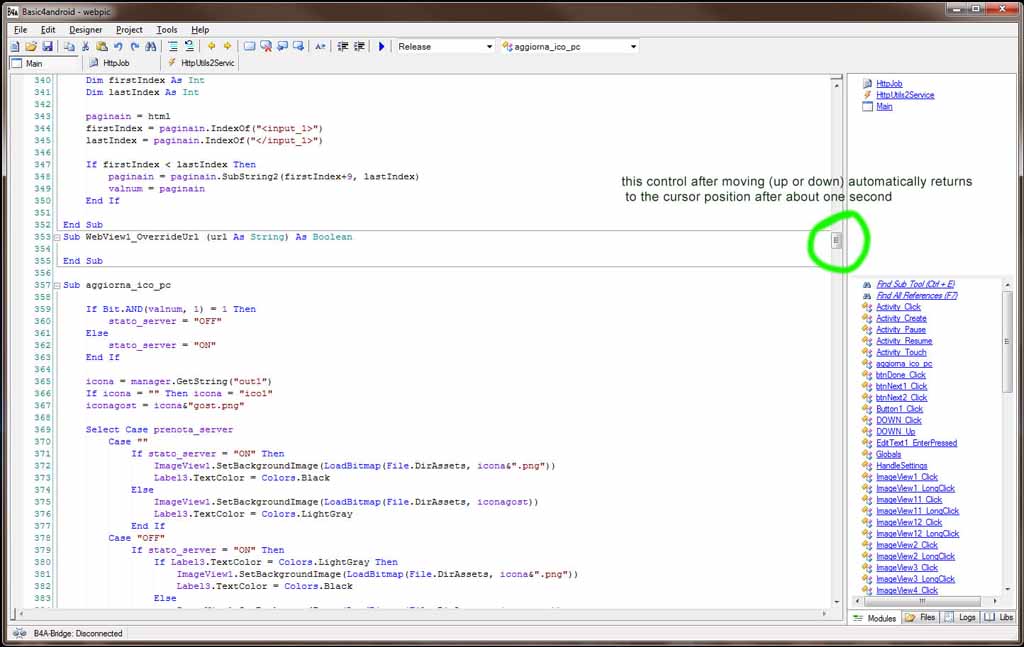The height and width of the screenshot is (647, 1024).
Task: Click the navigate backward yellow arrow
Action: click(x=211, y=46)
